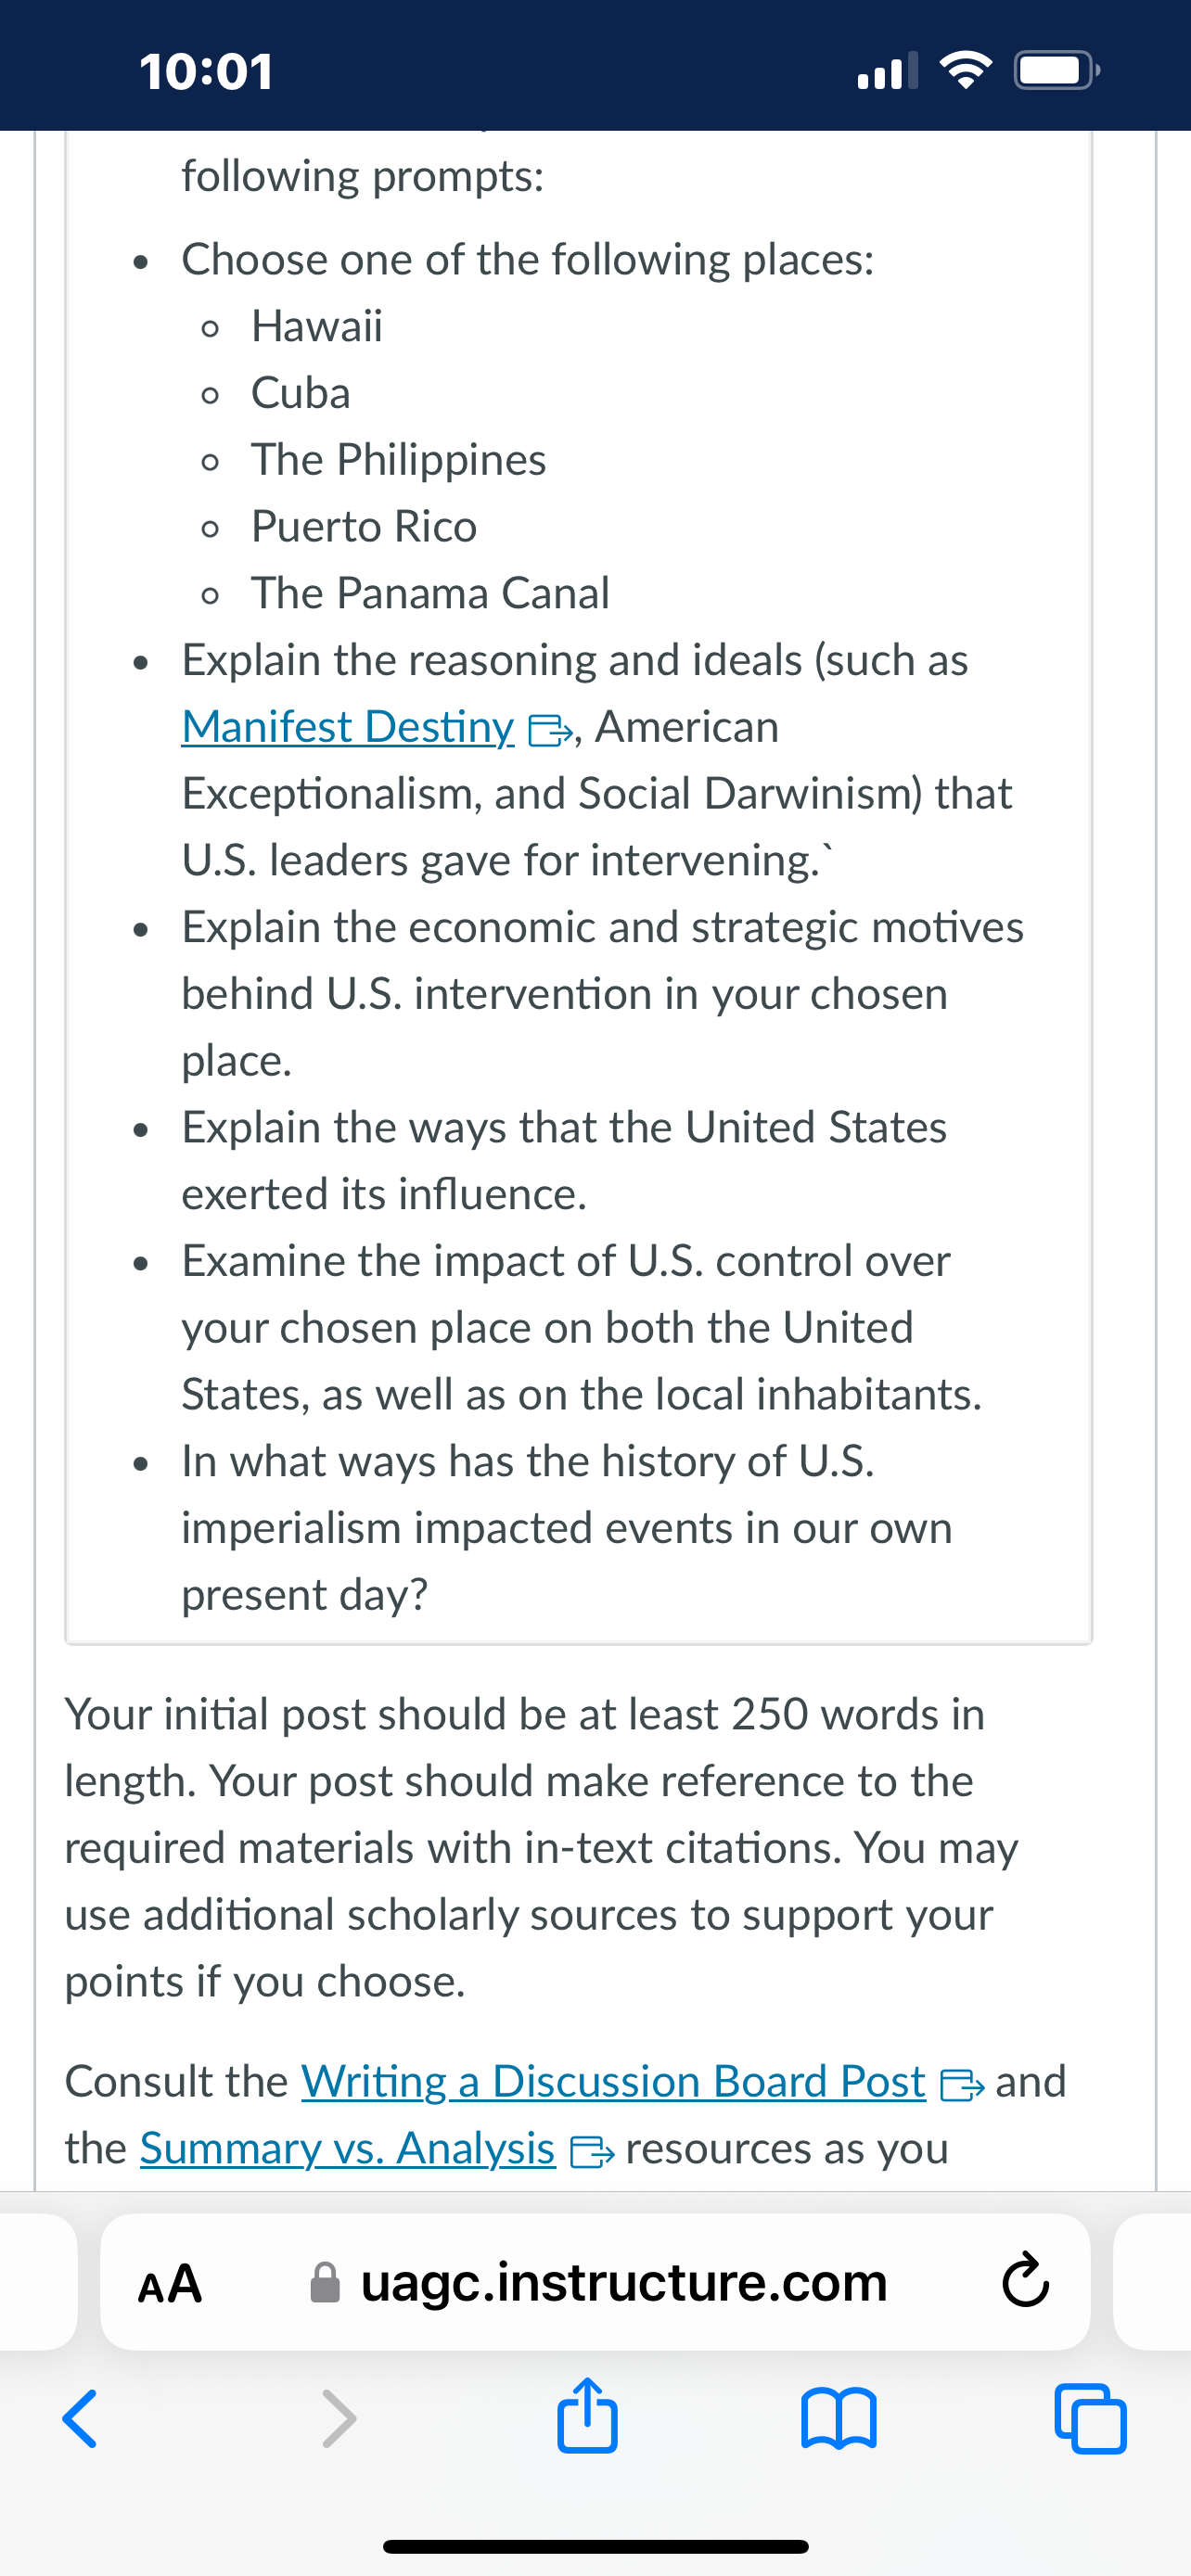Tap the padlock icon in address bar
Image resolution: width=1191 pixels, height=2576 pixels.
pyautogui.click(x=325, y=2282)
